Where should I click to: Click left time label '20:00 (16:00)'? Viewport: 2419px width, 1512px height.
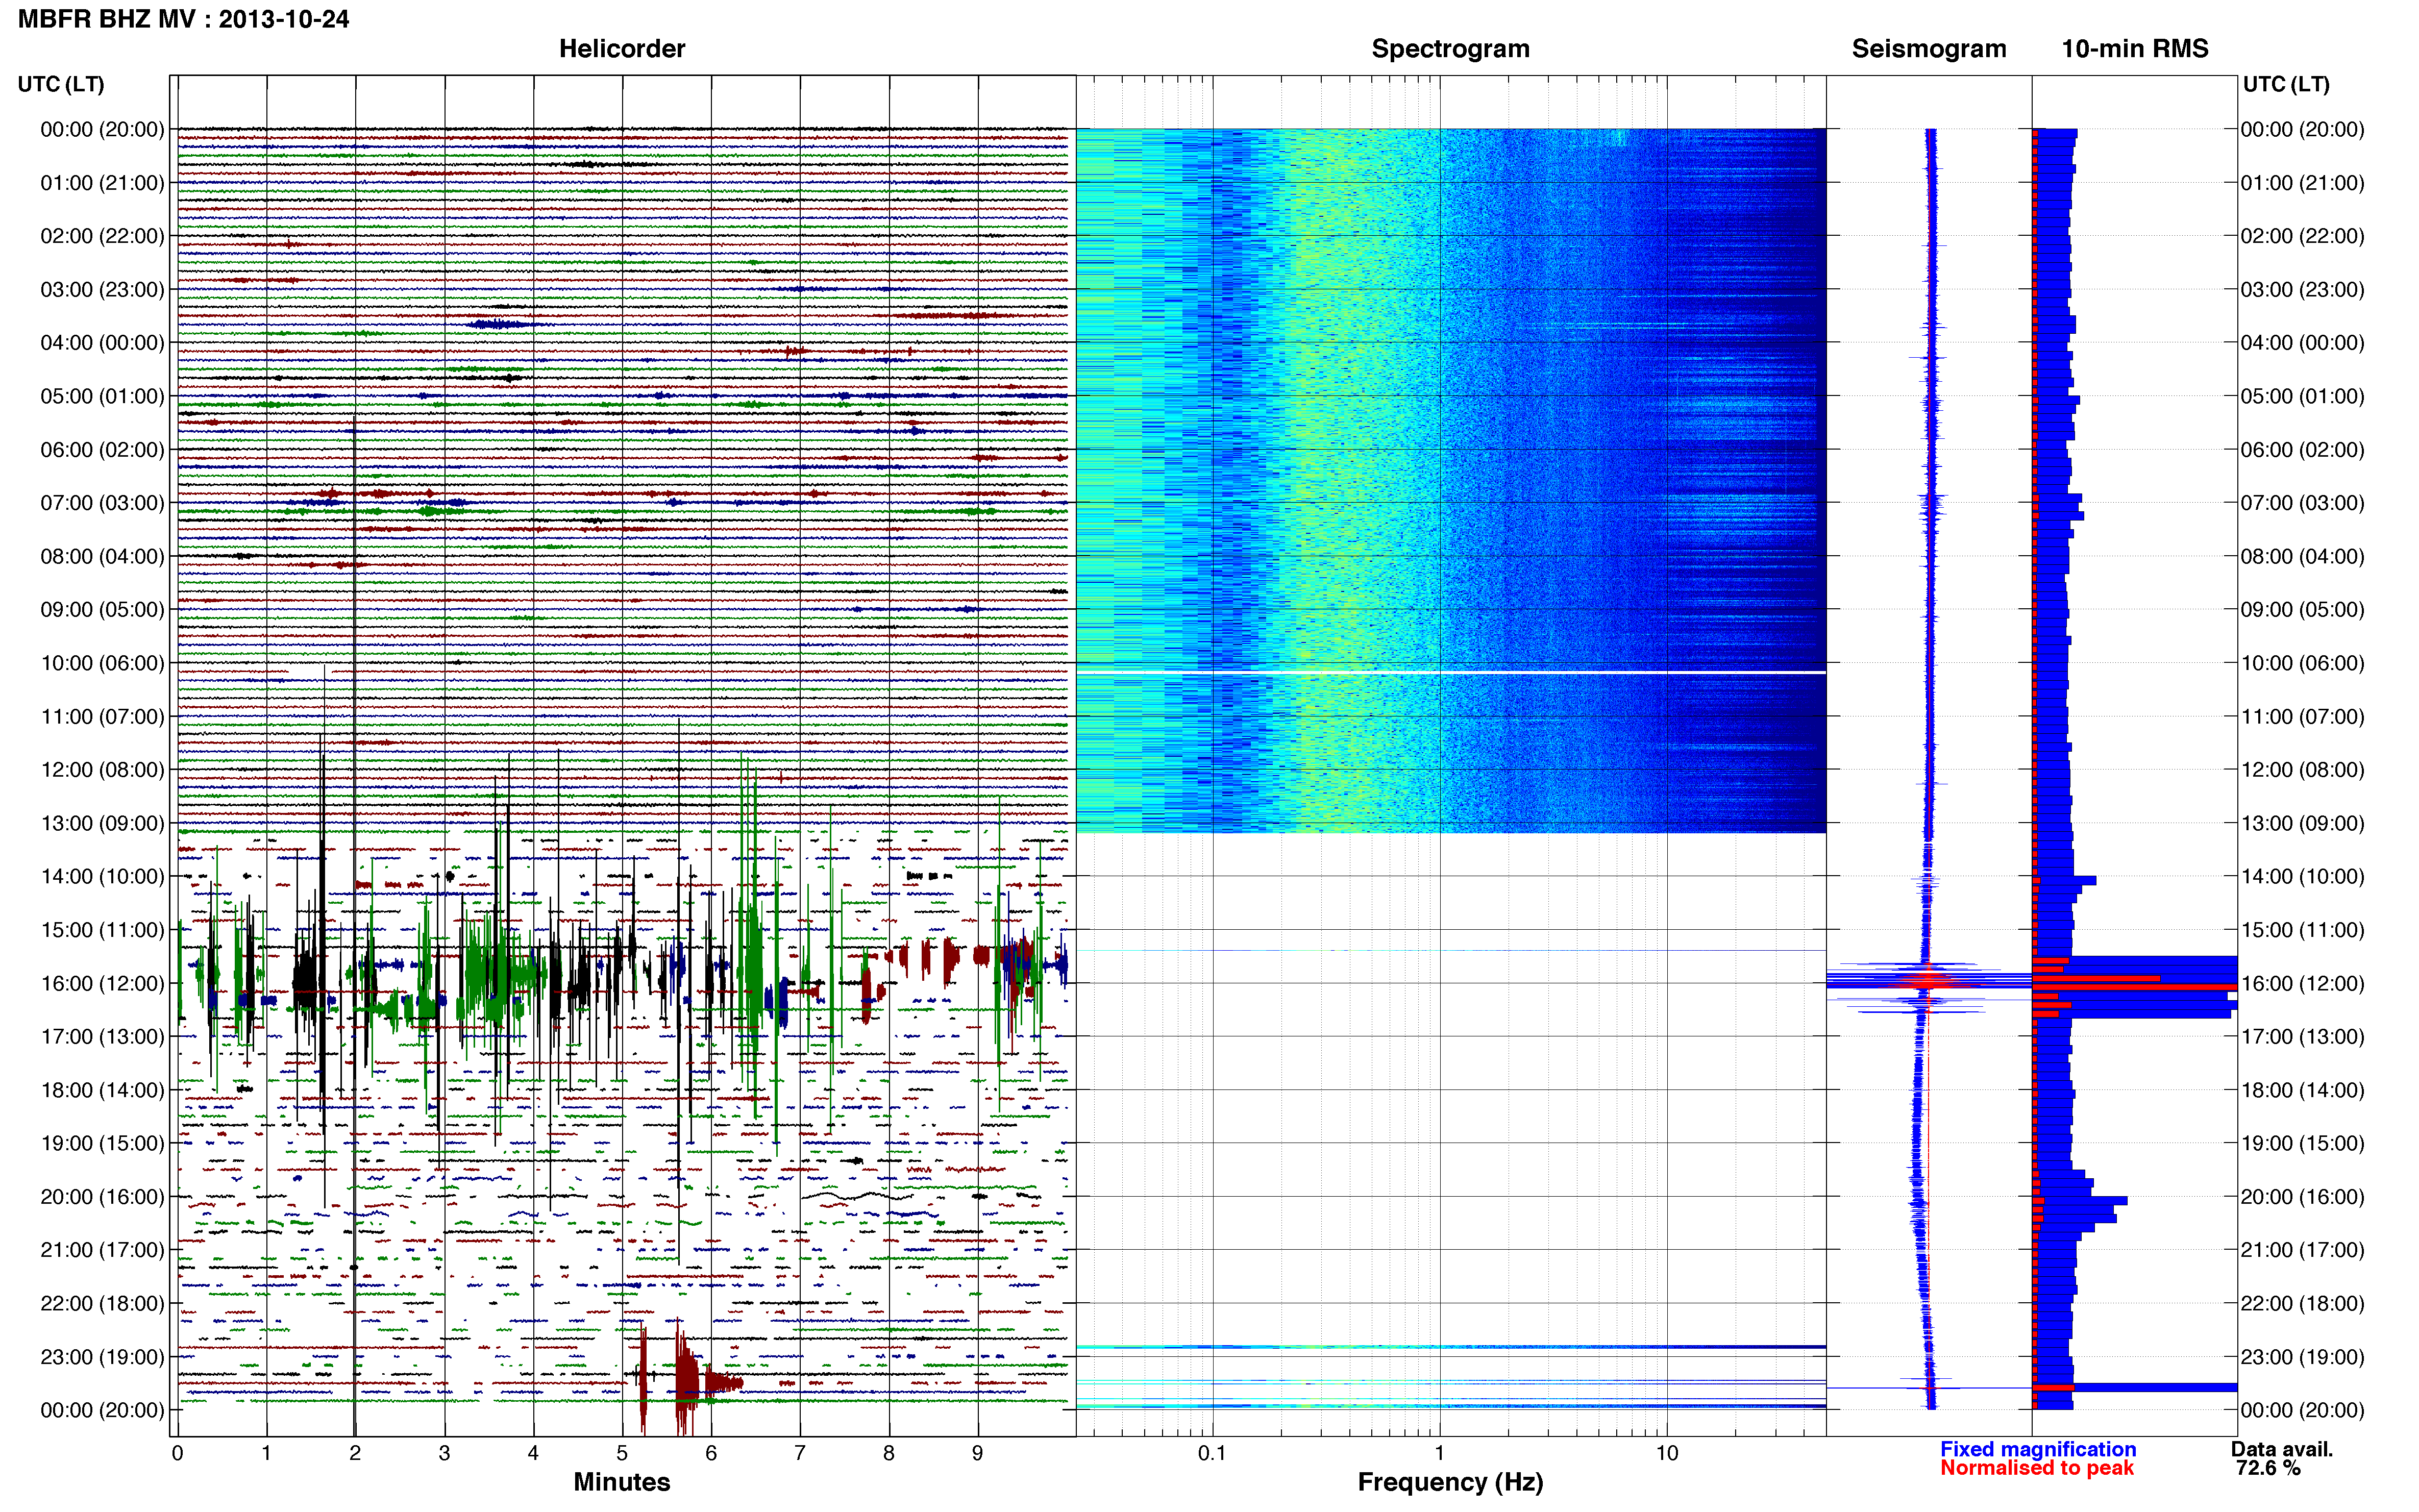(x=102, y=1196)
